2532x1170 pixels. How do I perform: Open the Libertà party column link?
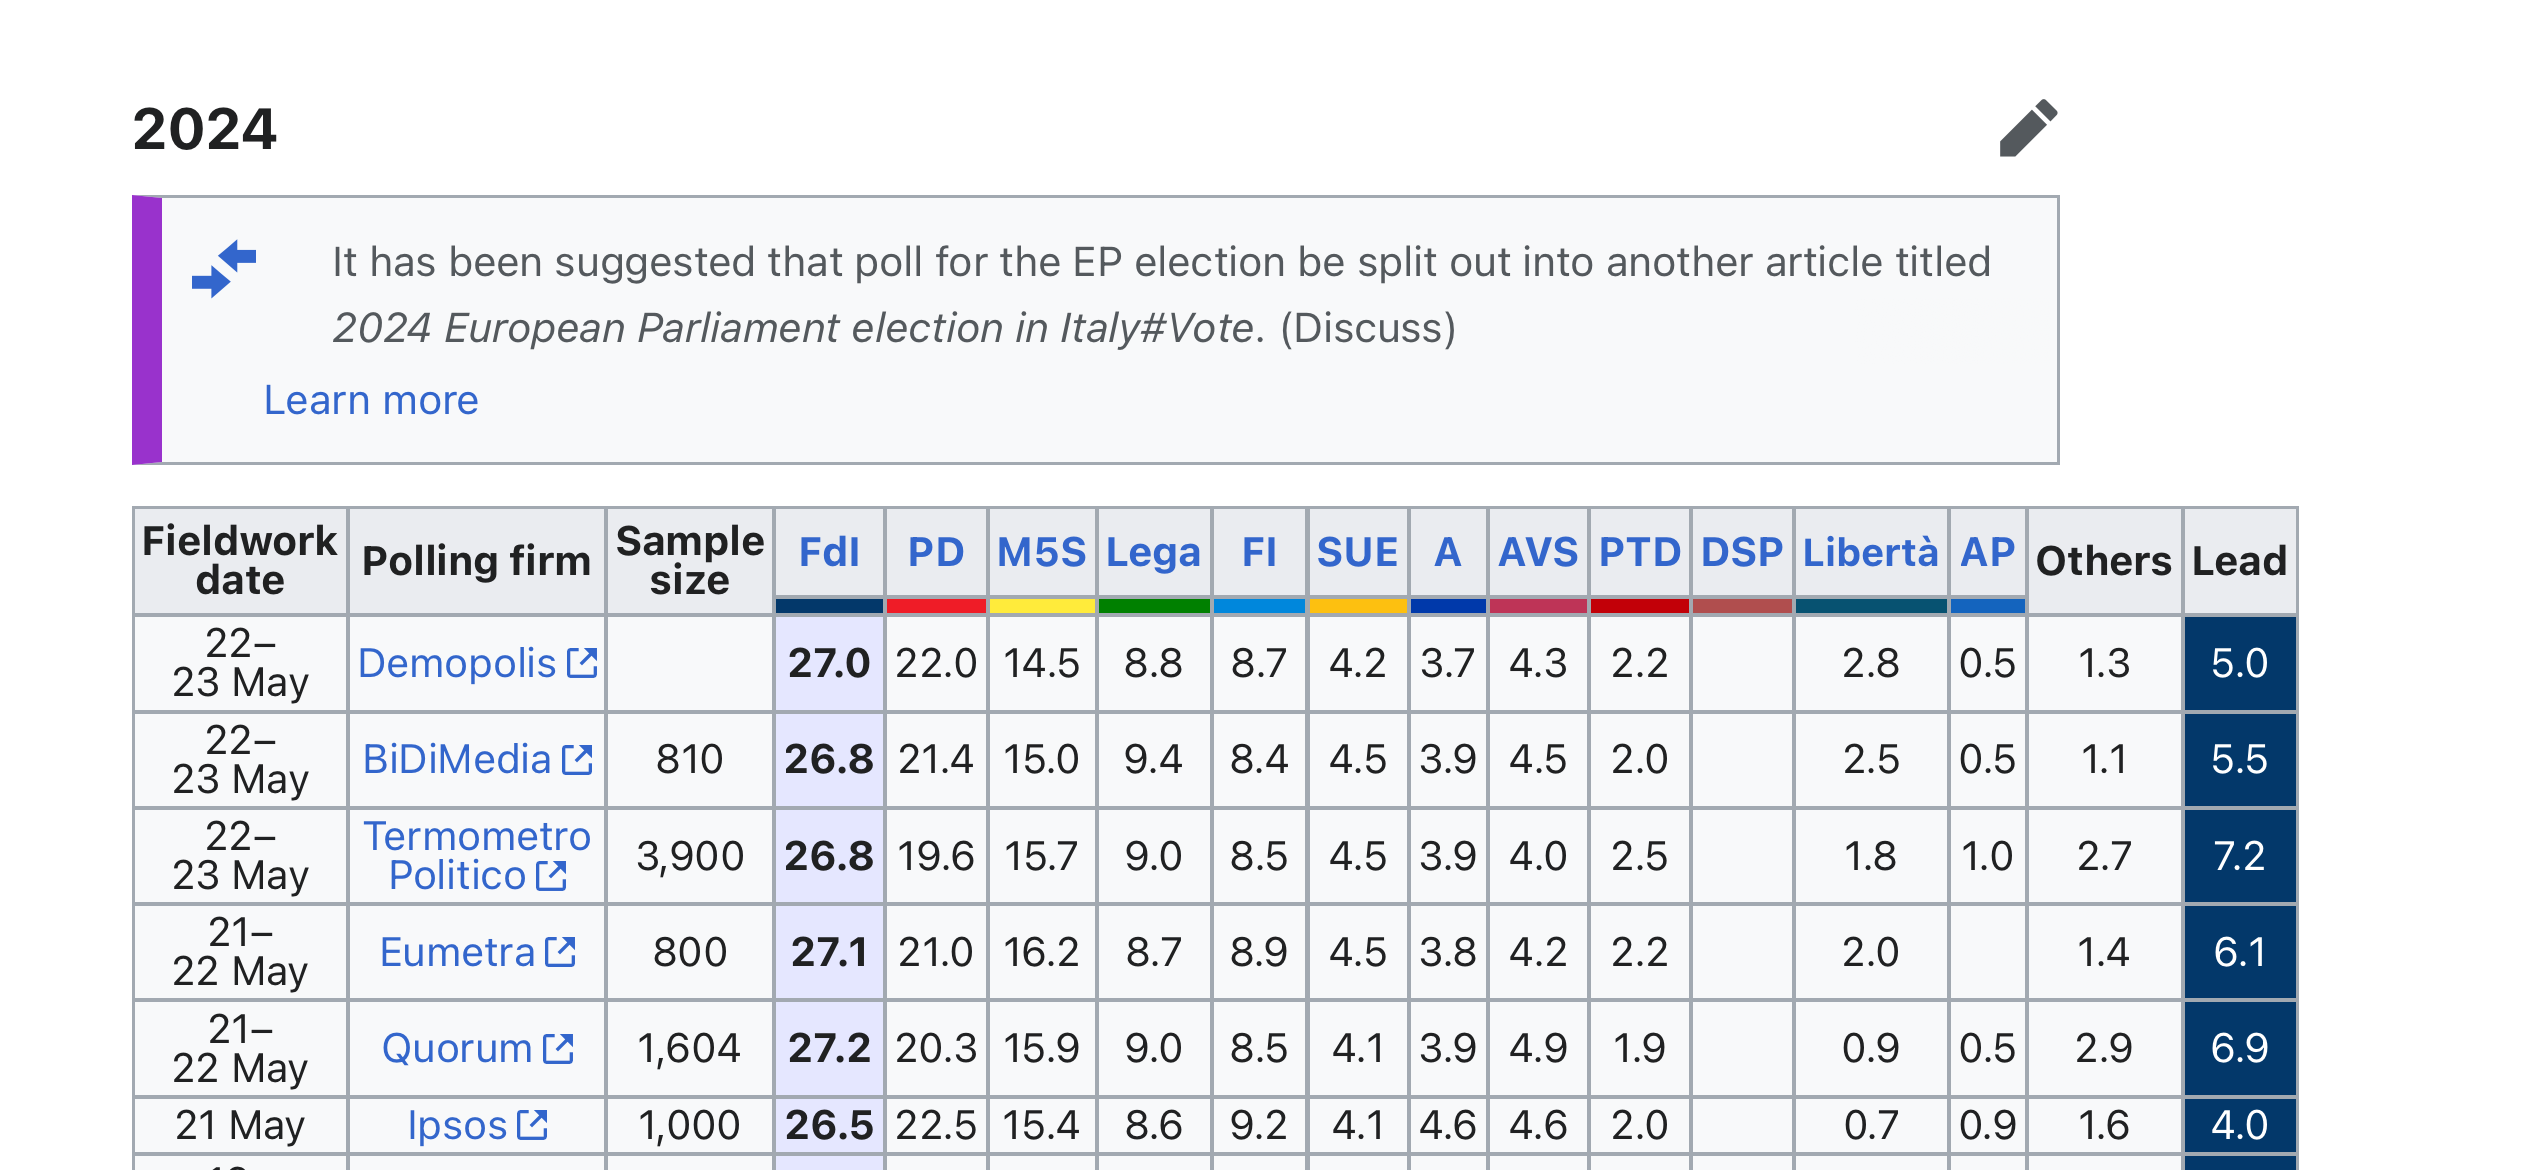tap(1871, 552)
